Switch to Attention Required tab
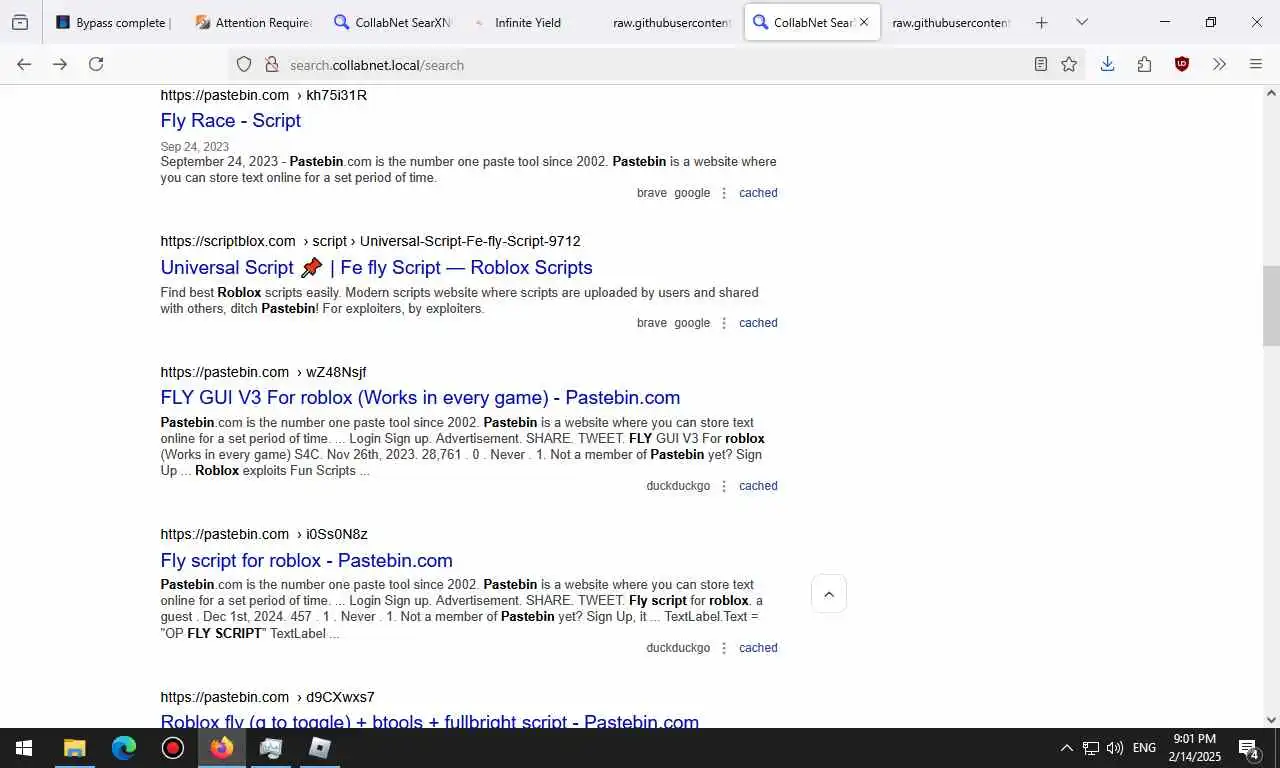 (254, 22)
